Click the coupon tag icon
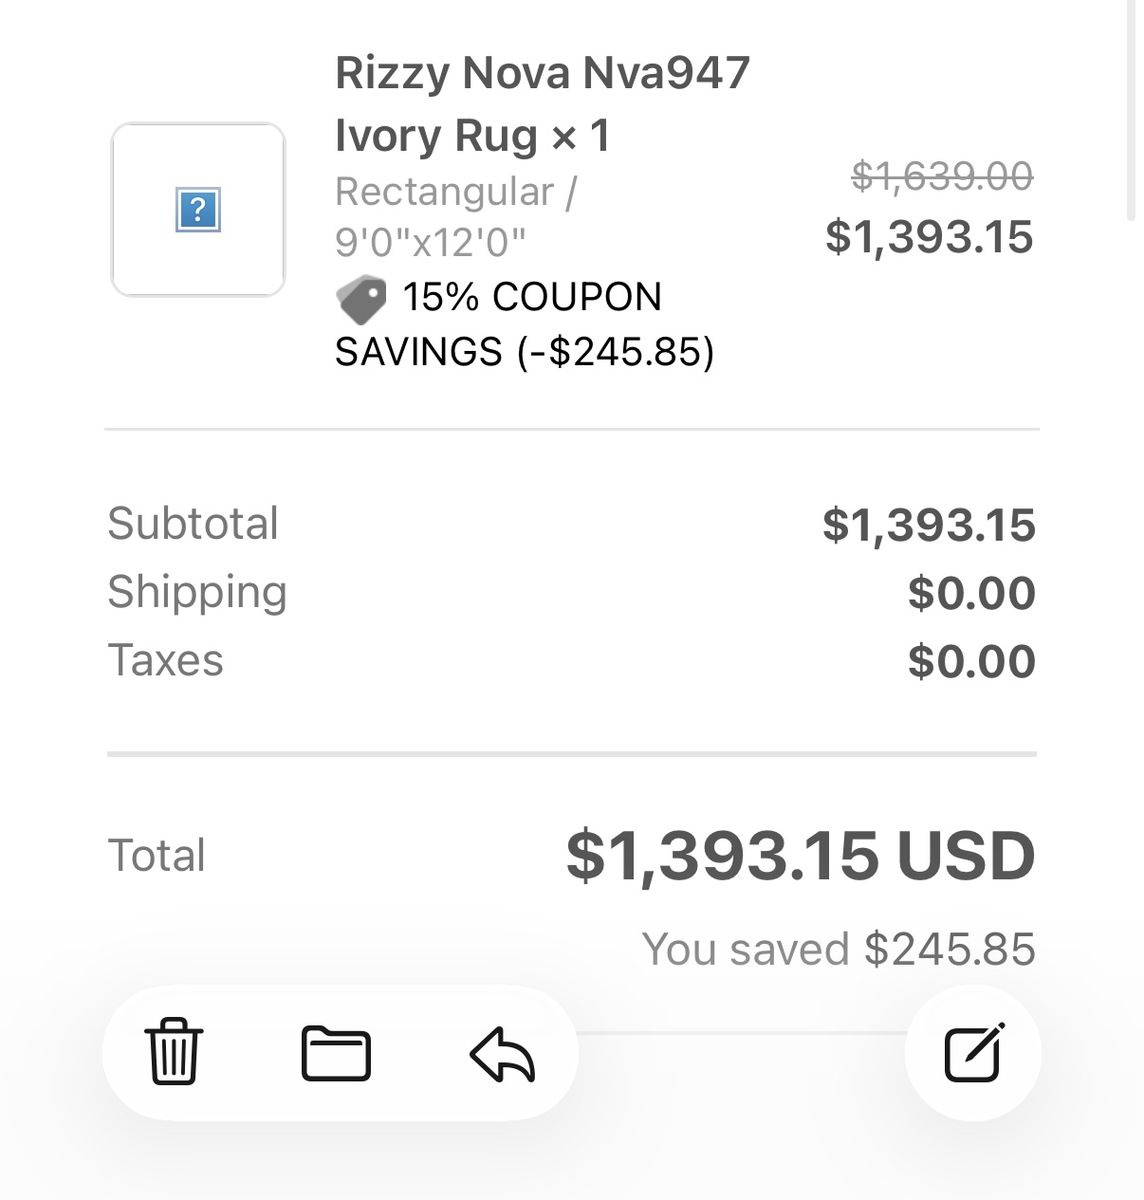Screen dimensions: 1144x1200 click(361, 298)
